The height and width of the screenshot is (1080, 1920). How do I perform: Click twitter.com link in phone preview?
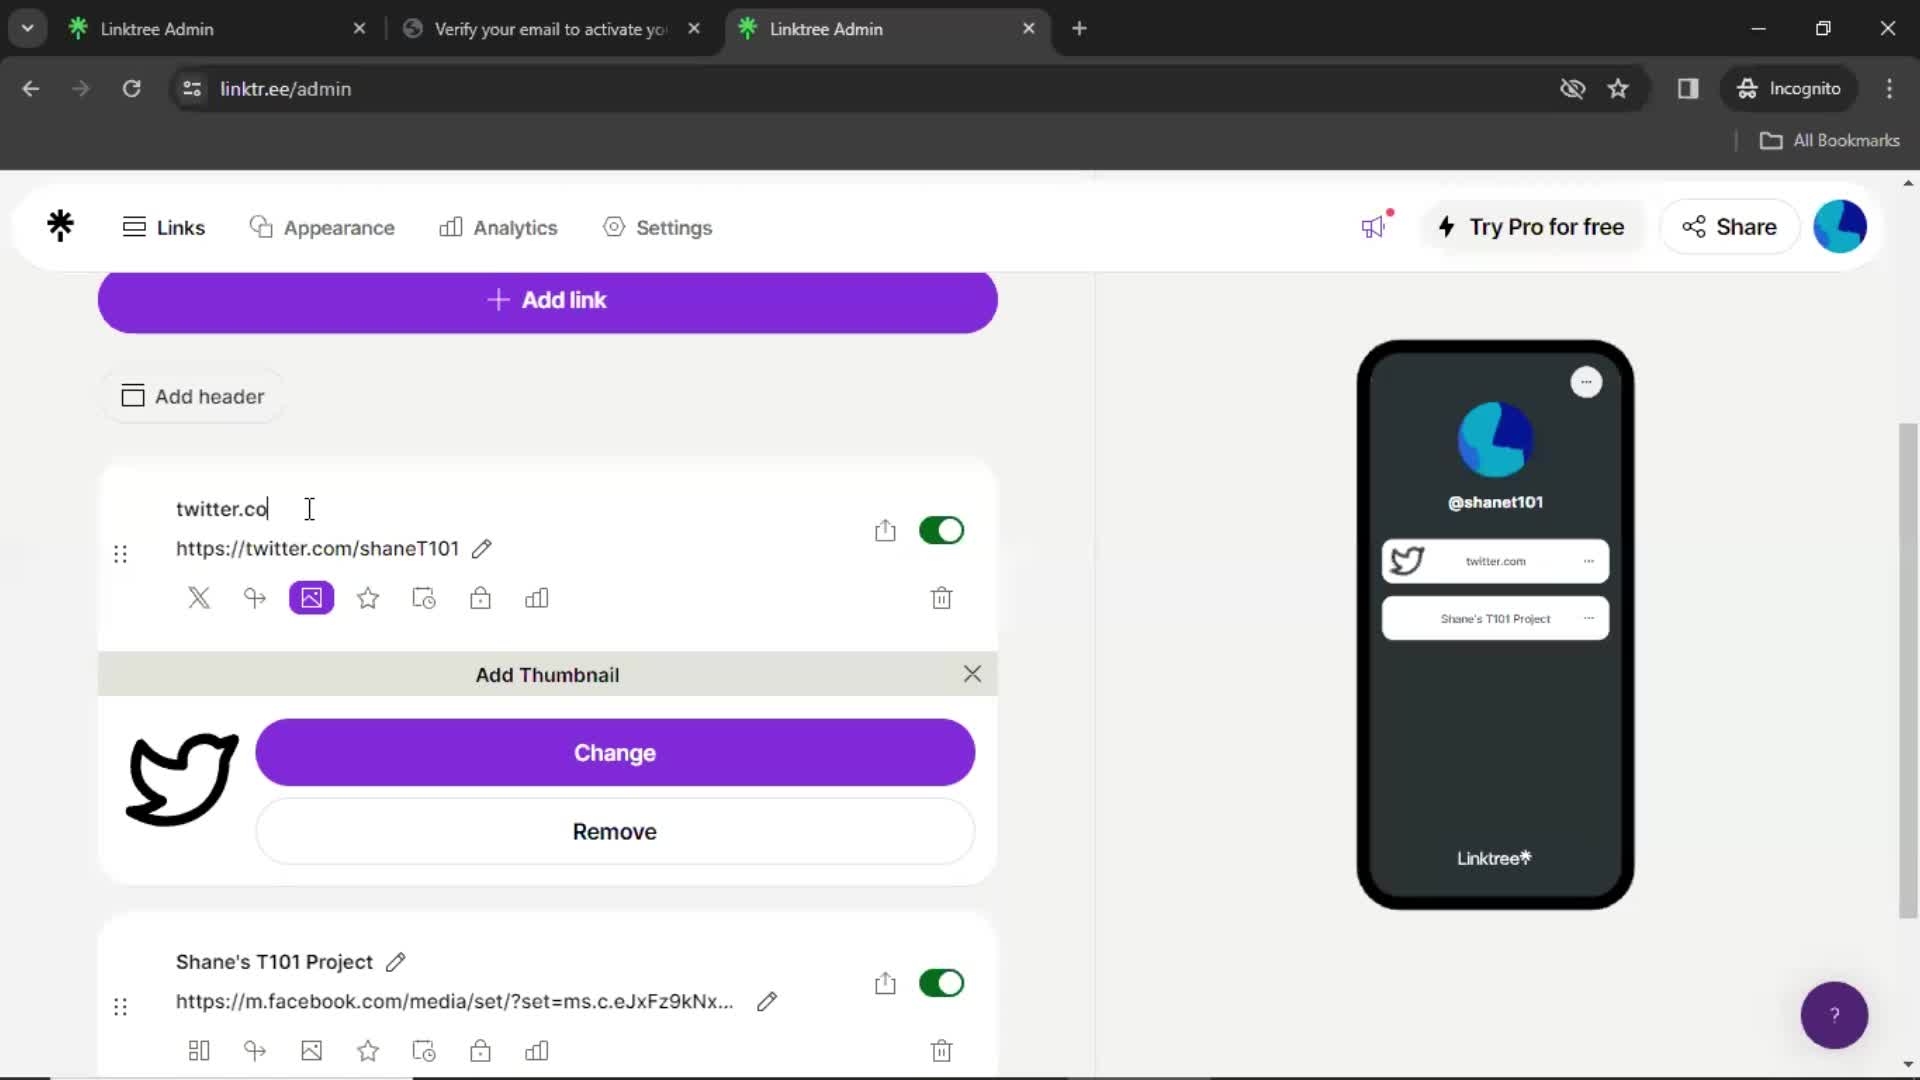(1495, 561)
